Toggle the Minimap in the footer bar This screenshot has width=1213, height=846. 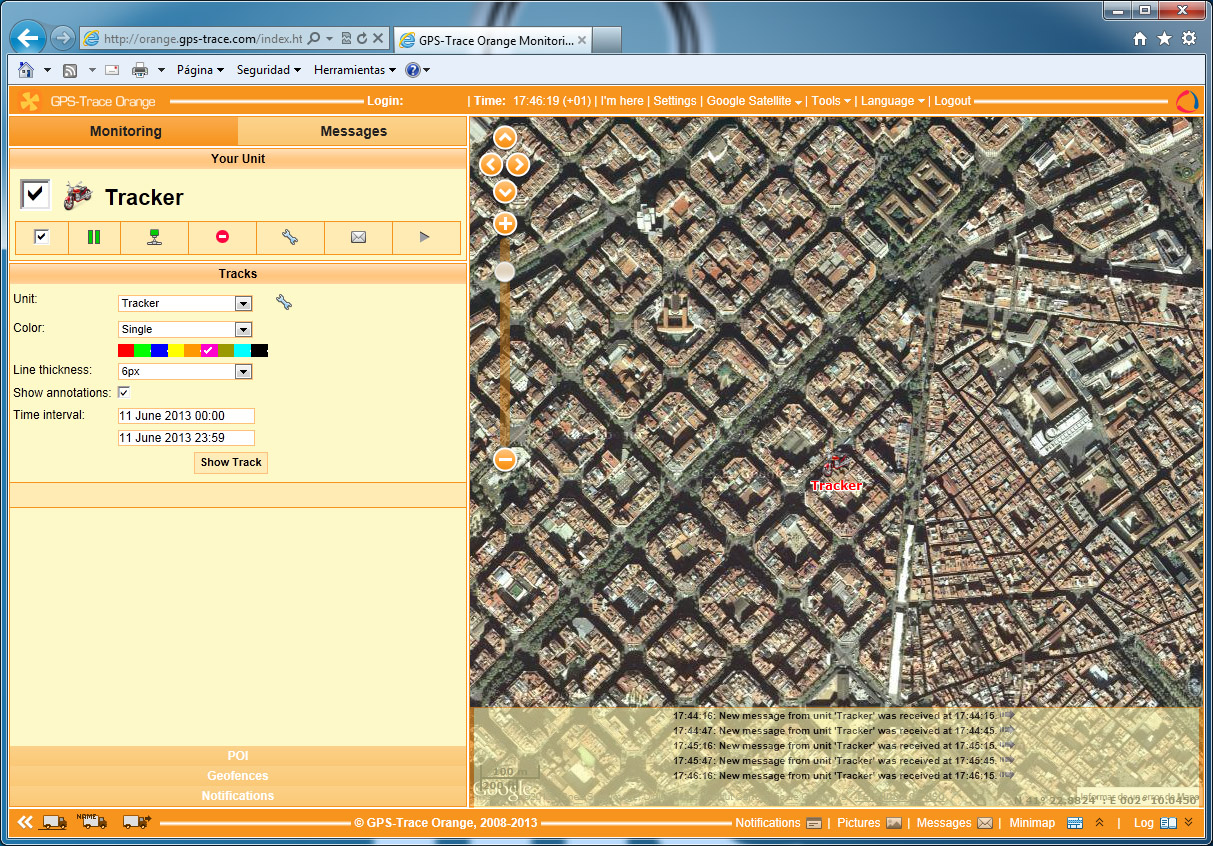click(x=1046, y=823)
